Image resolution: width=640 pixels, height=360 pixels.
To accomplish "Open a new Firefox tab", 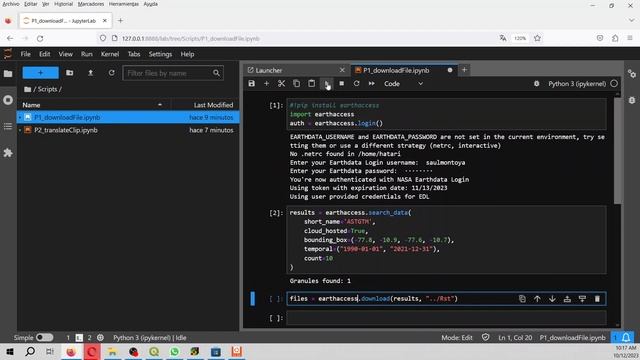I will 120,20.
